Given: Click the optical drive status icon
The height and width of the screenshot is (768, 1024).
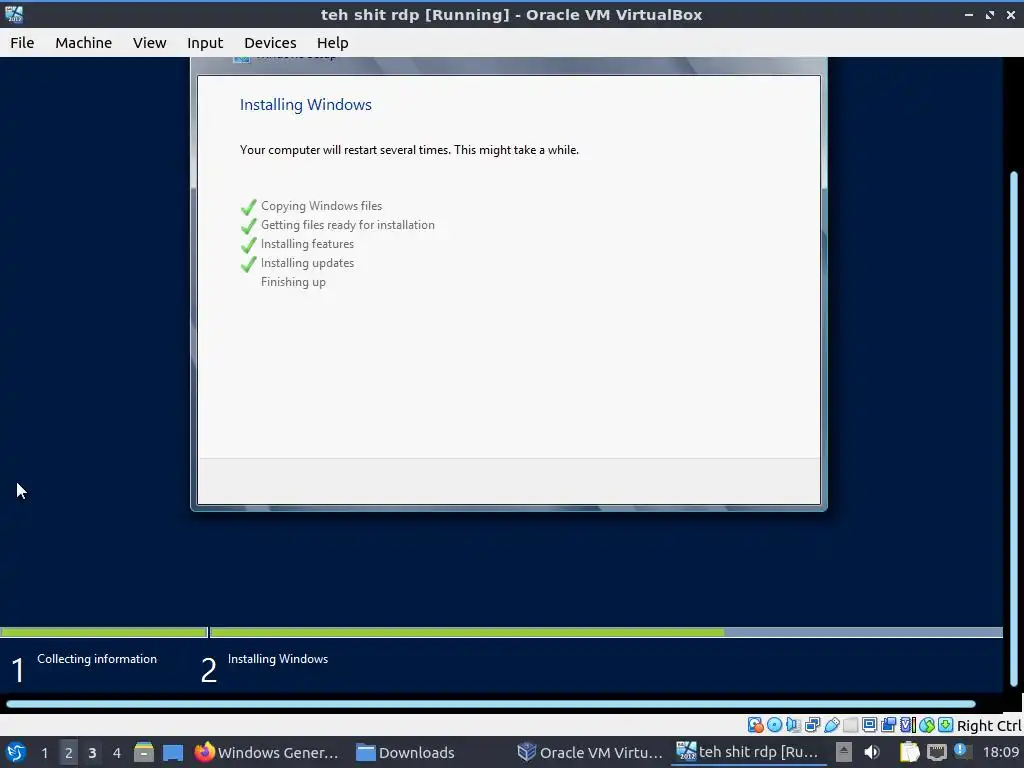Looking at the screenshot, I should point(775,725).
